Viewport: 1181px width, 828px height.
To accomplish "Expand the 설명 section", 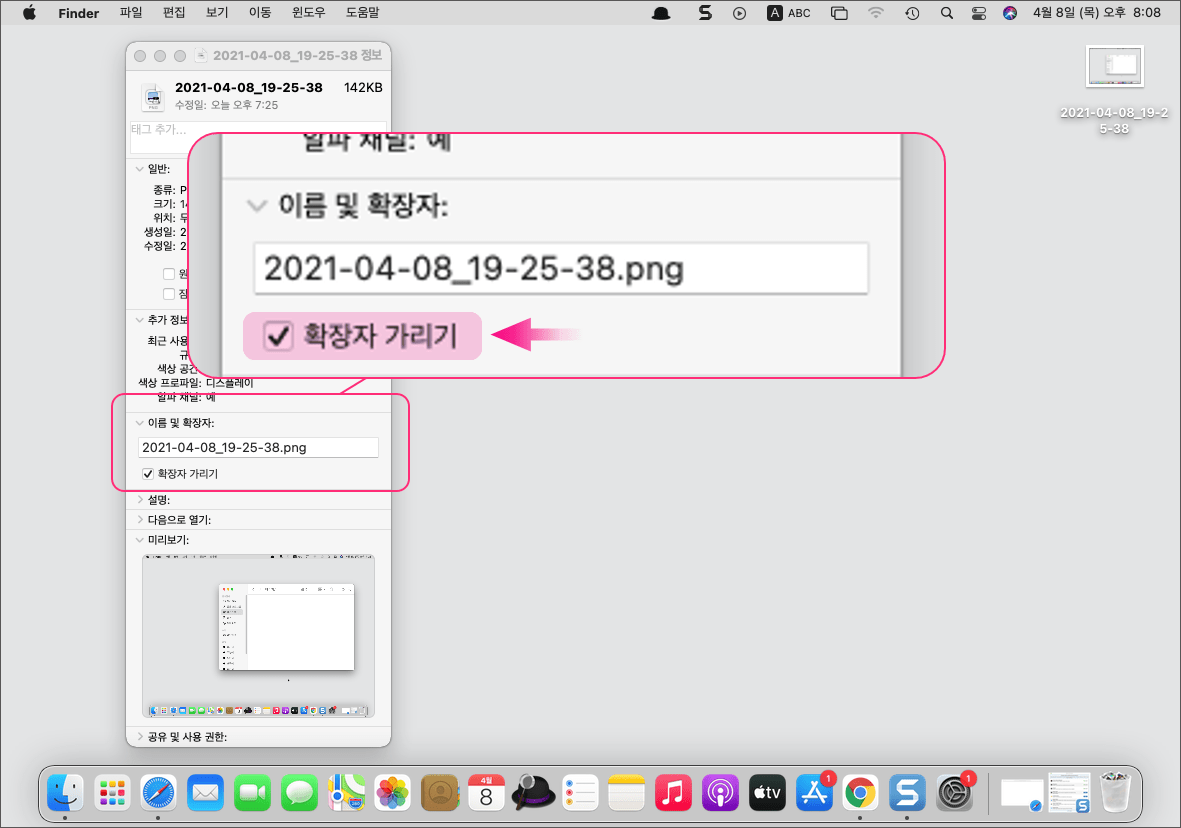I will click(x=139, y=499).
